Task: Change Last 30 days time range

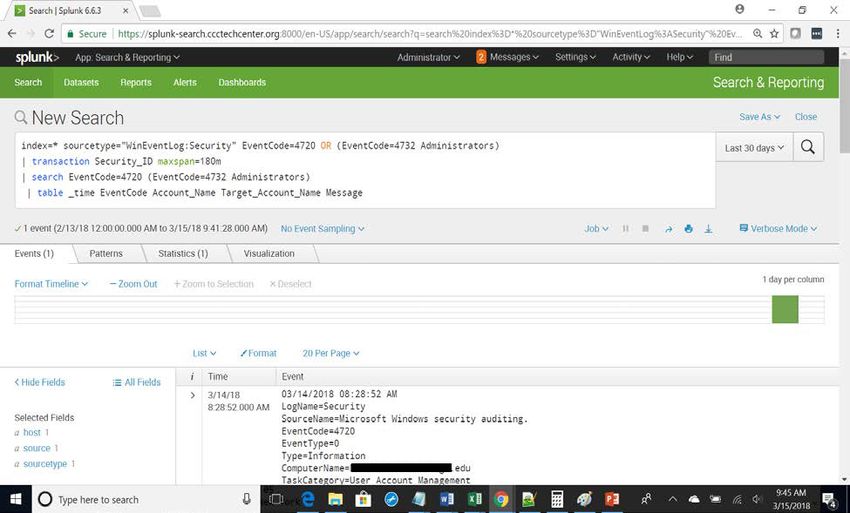Action: pos(755,148)
